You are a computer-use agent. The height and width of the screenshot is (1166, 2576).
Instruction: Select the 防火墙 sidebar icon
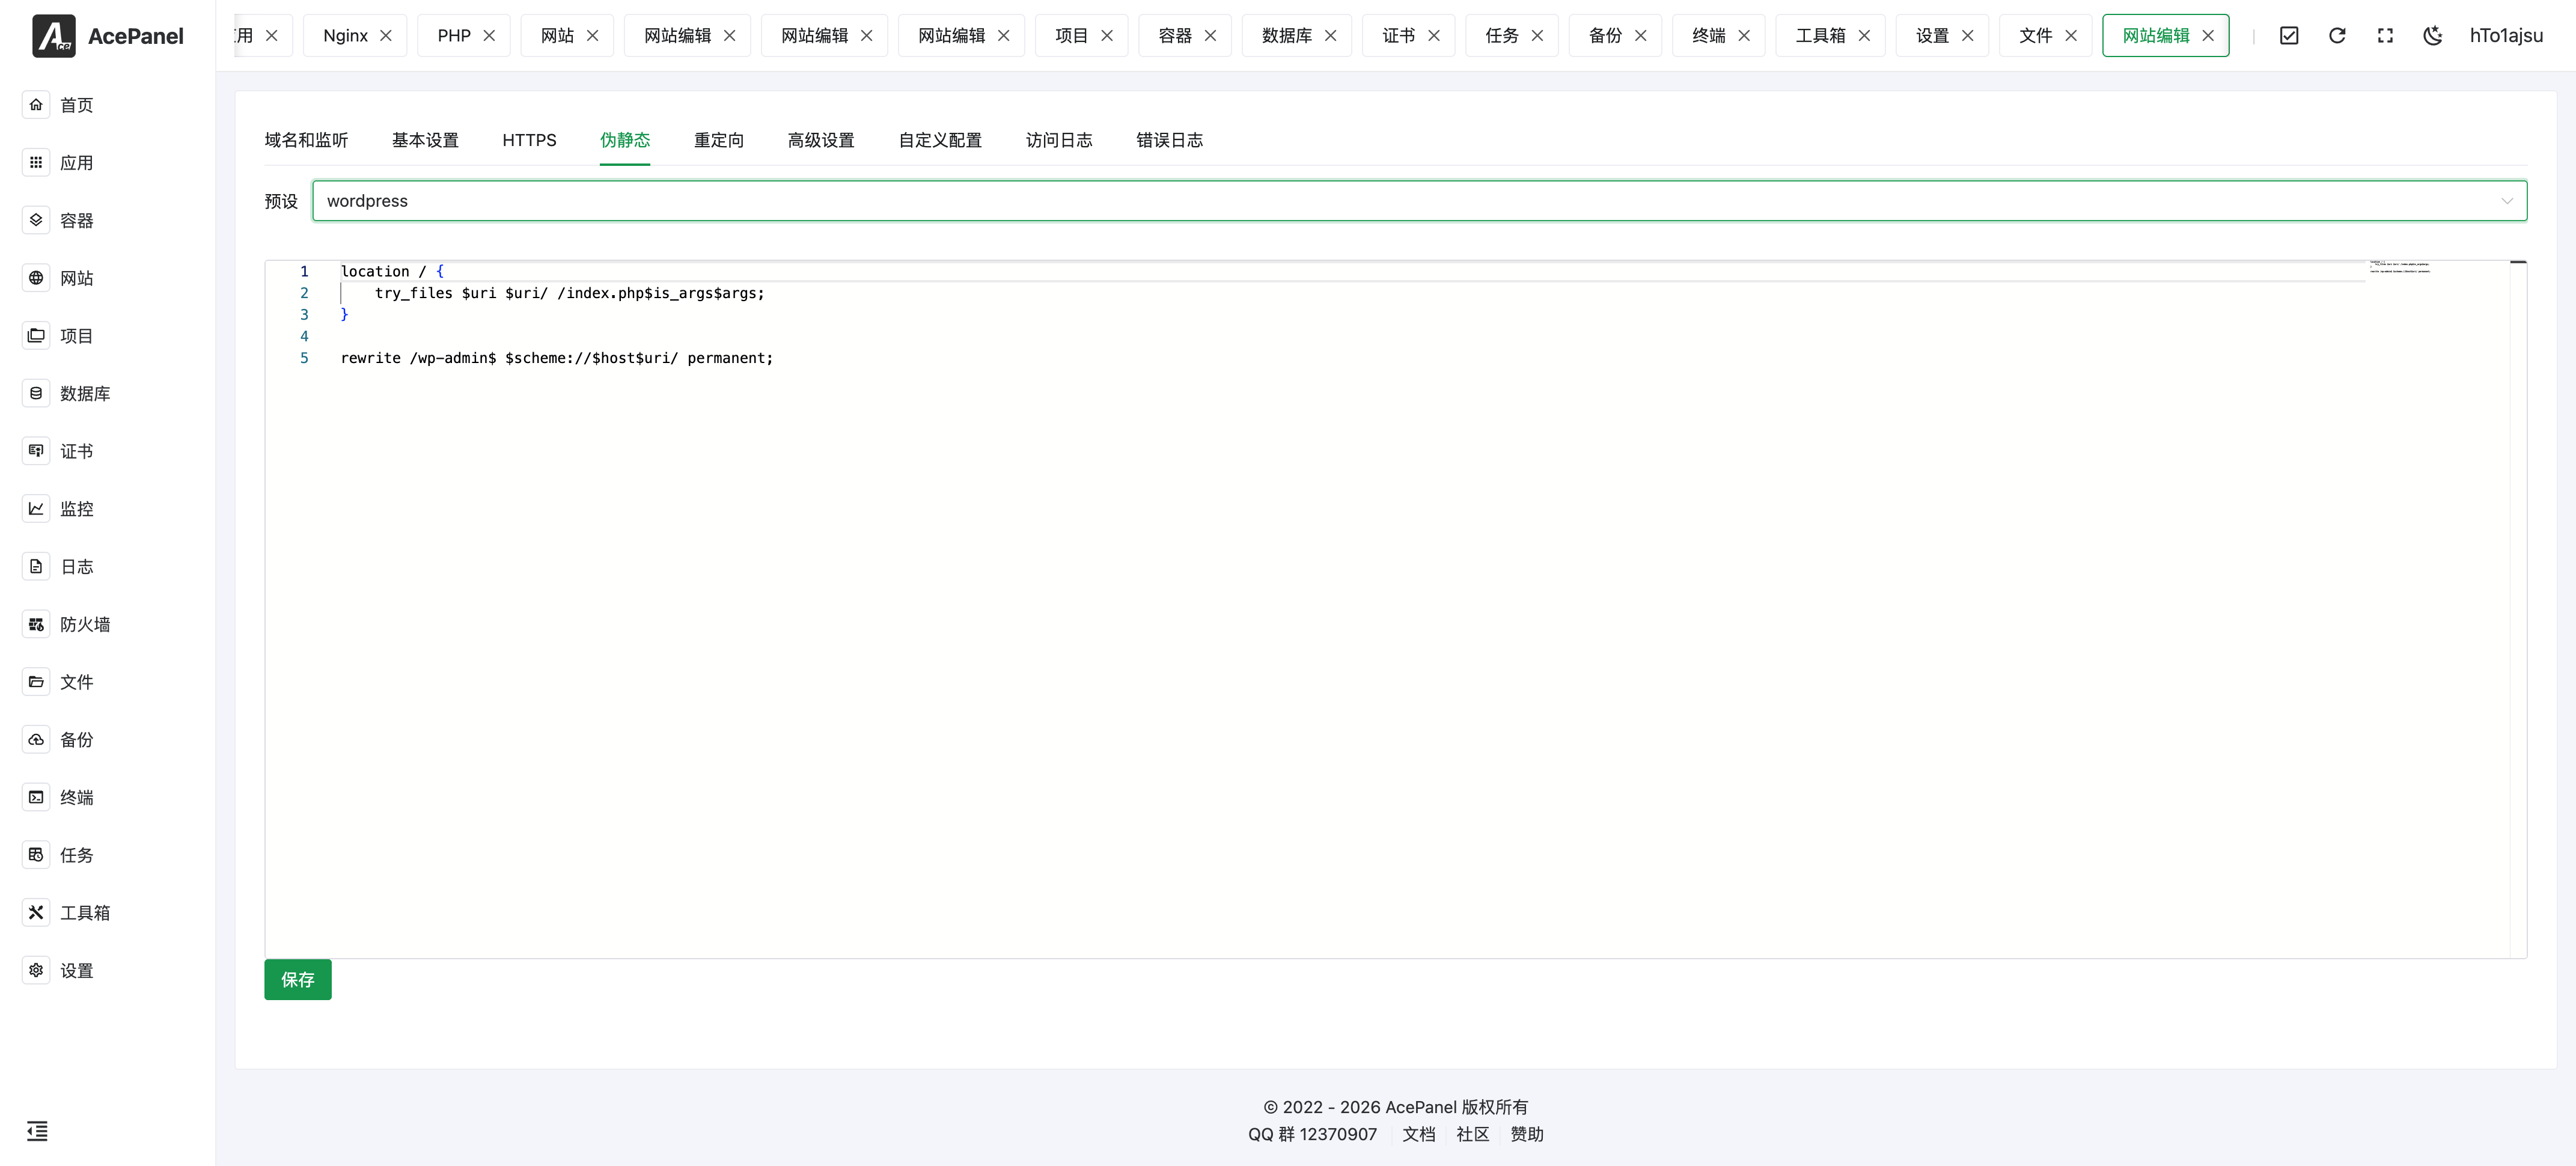(x=36, y=623)
